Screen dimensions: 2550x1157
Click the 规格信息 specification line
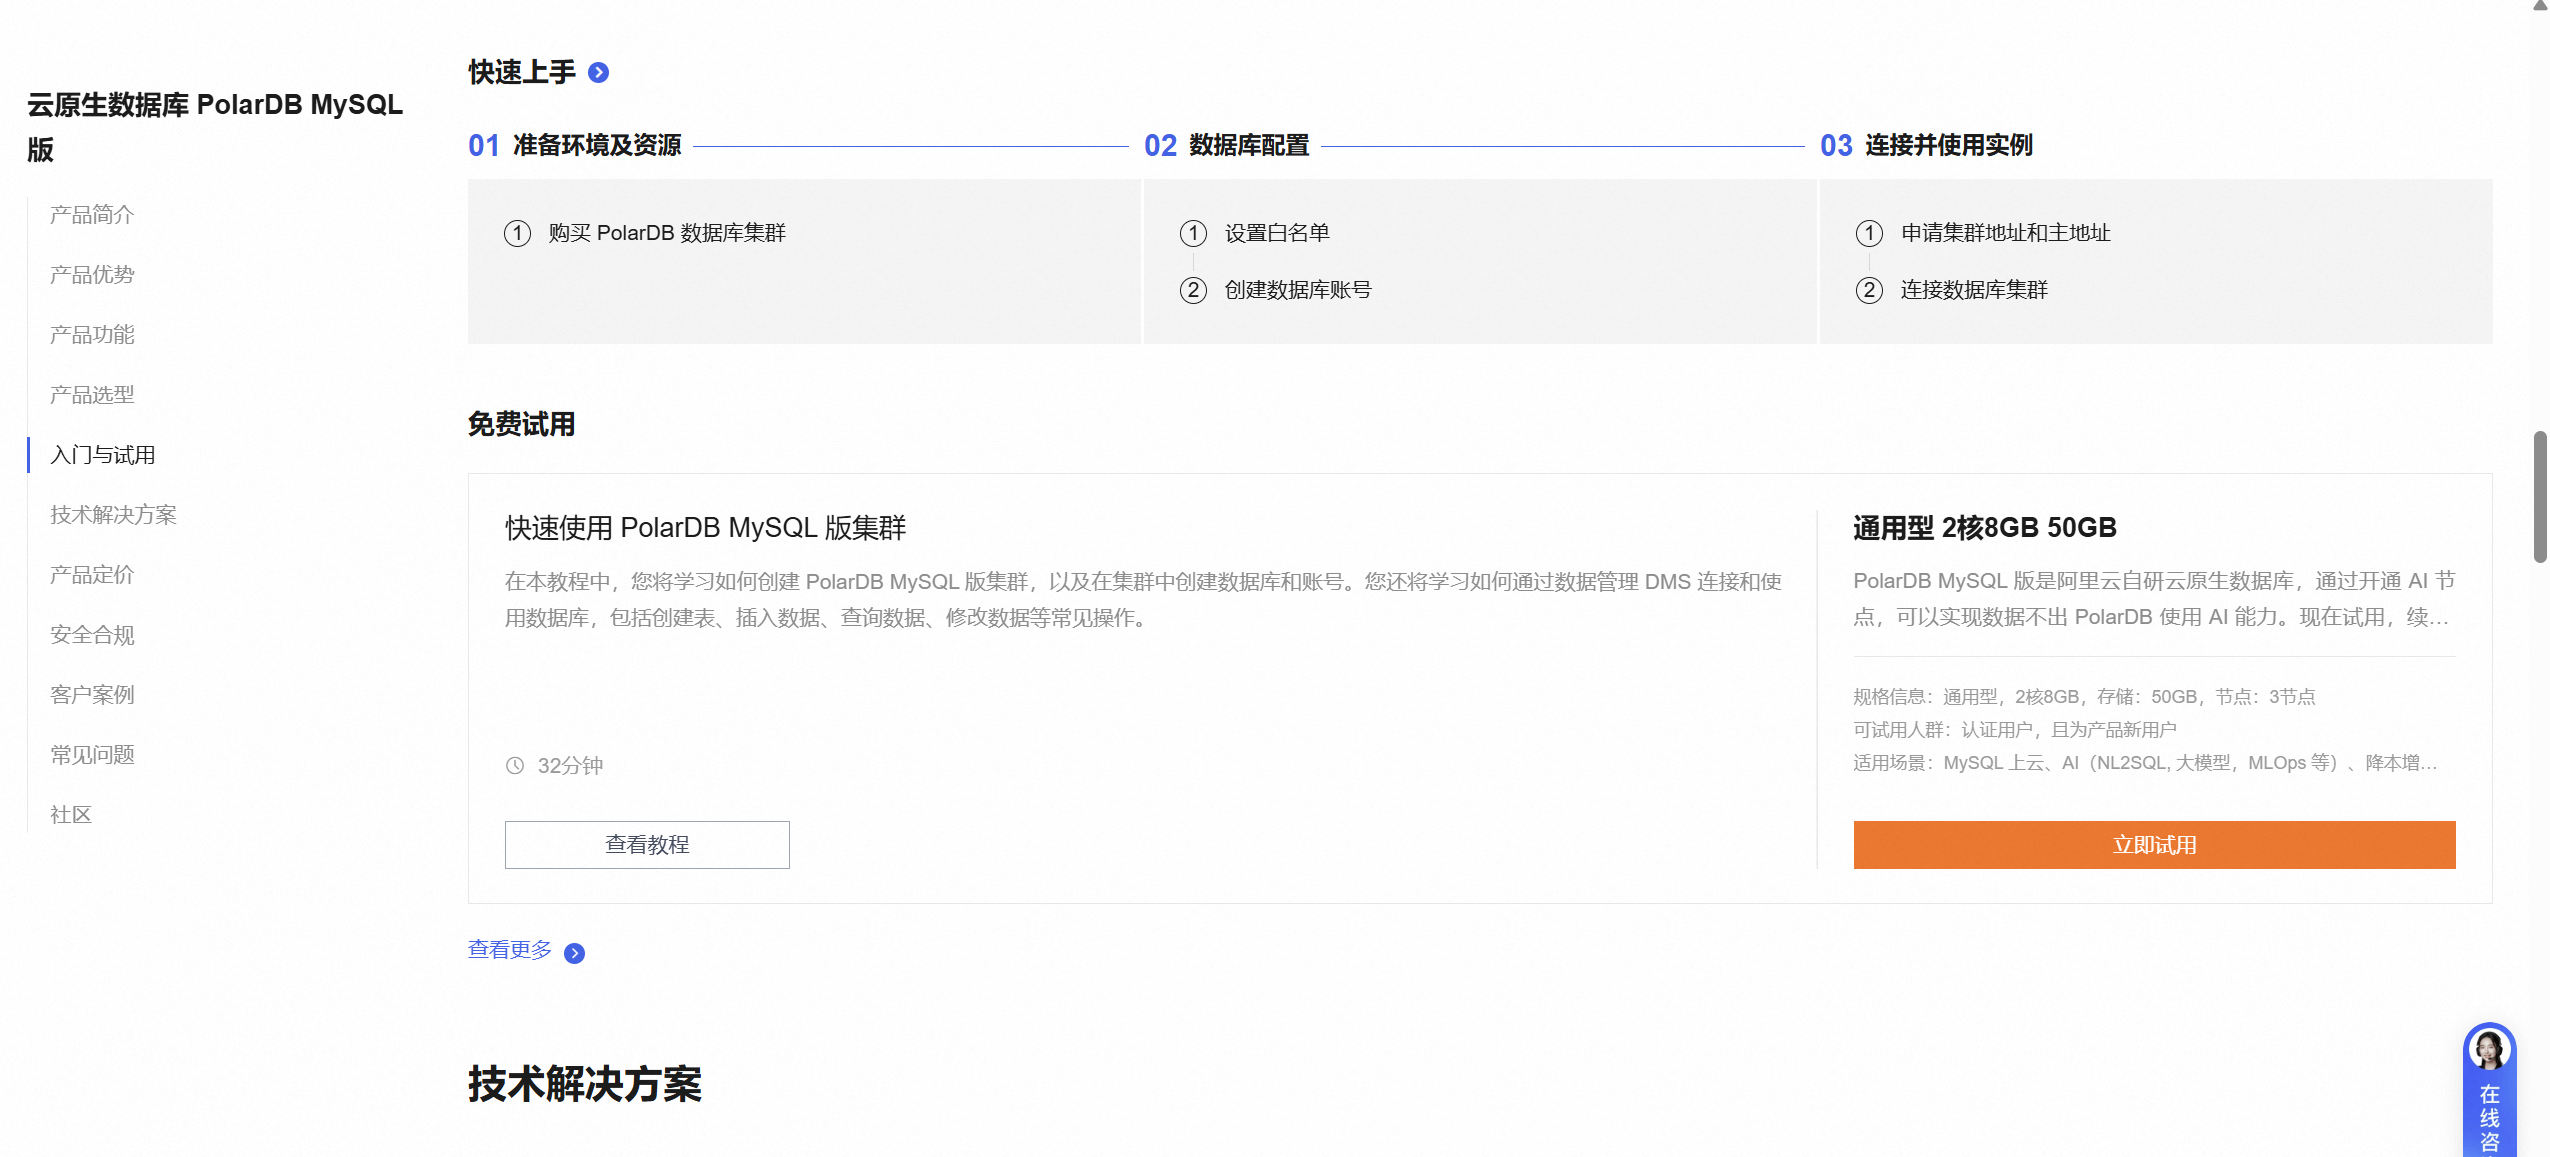[x=2084, y=697]
